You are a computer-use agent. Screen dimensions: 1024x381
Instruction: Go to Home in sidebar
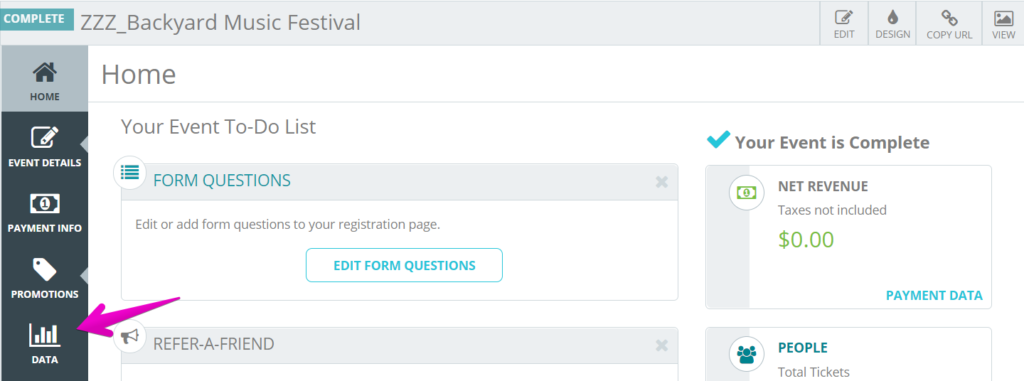(44, 79)
